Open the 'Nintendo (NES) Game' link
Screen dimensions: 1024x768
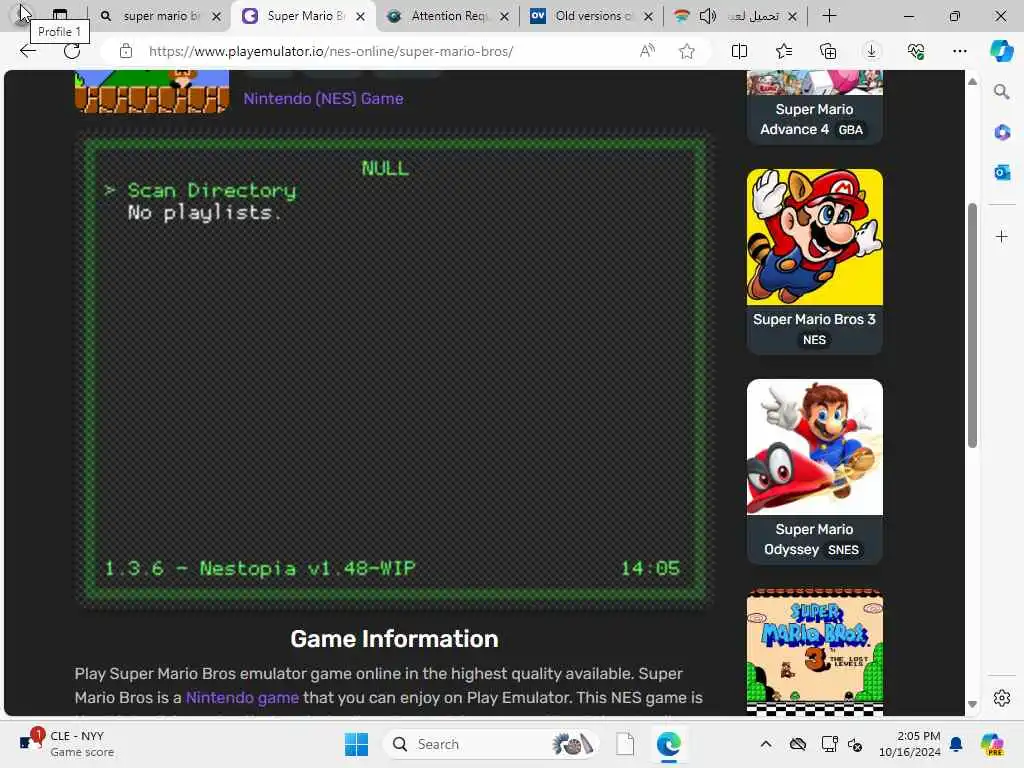click(x=323, y=99)
